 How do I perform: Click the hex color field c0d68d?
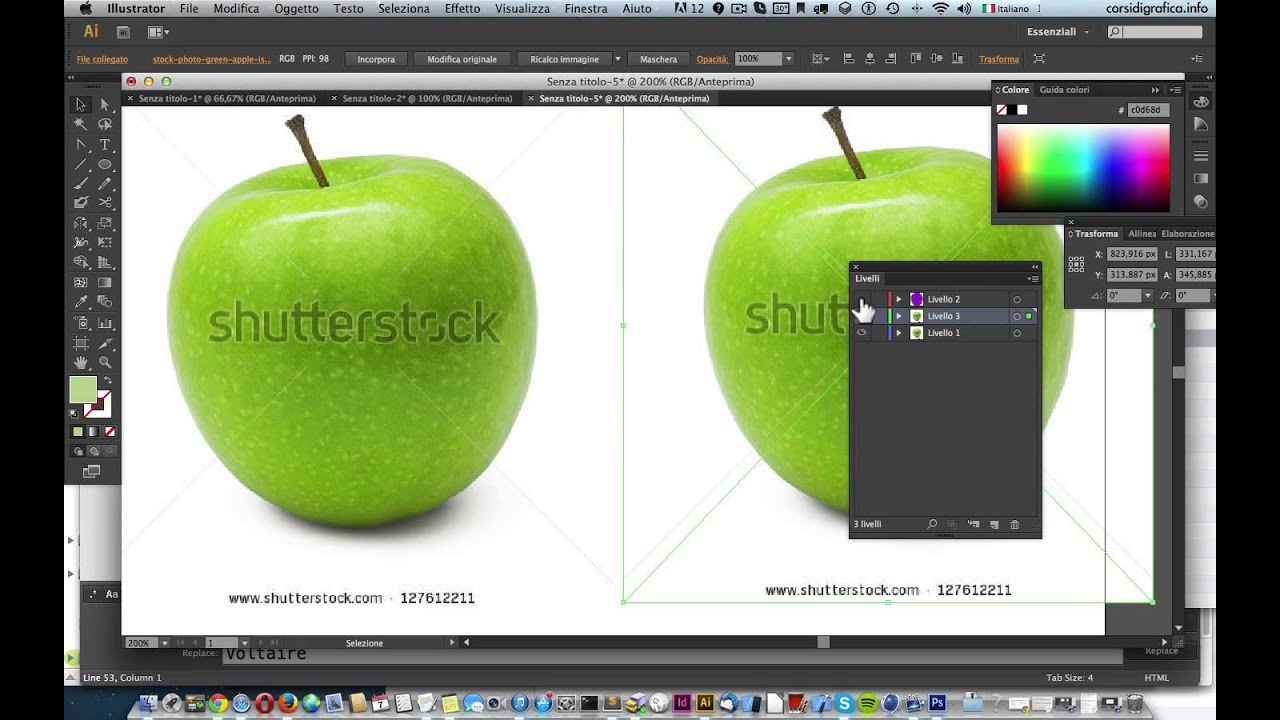1149,110
